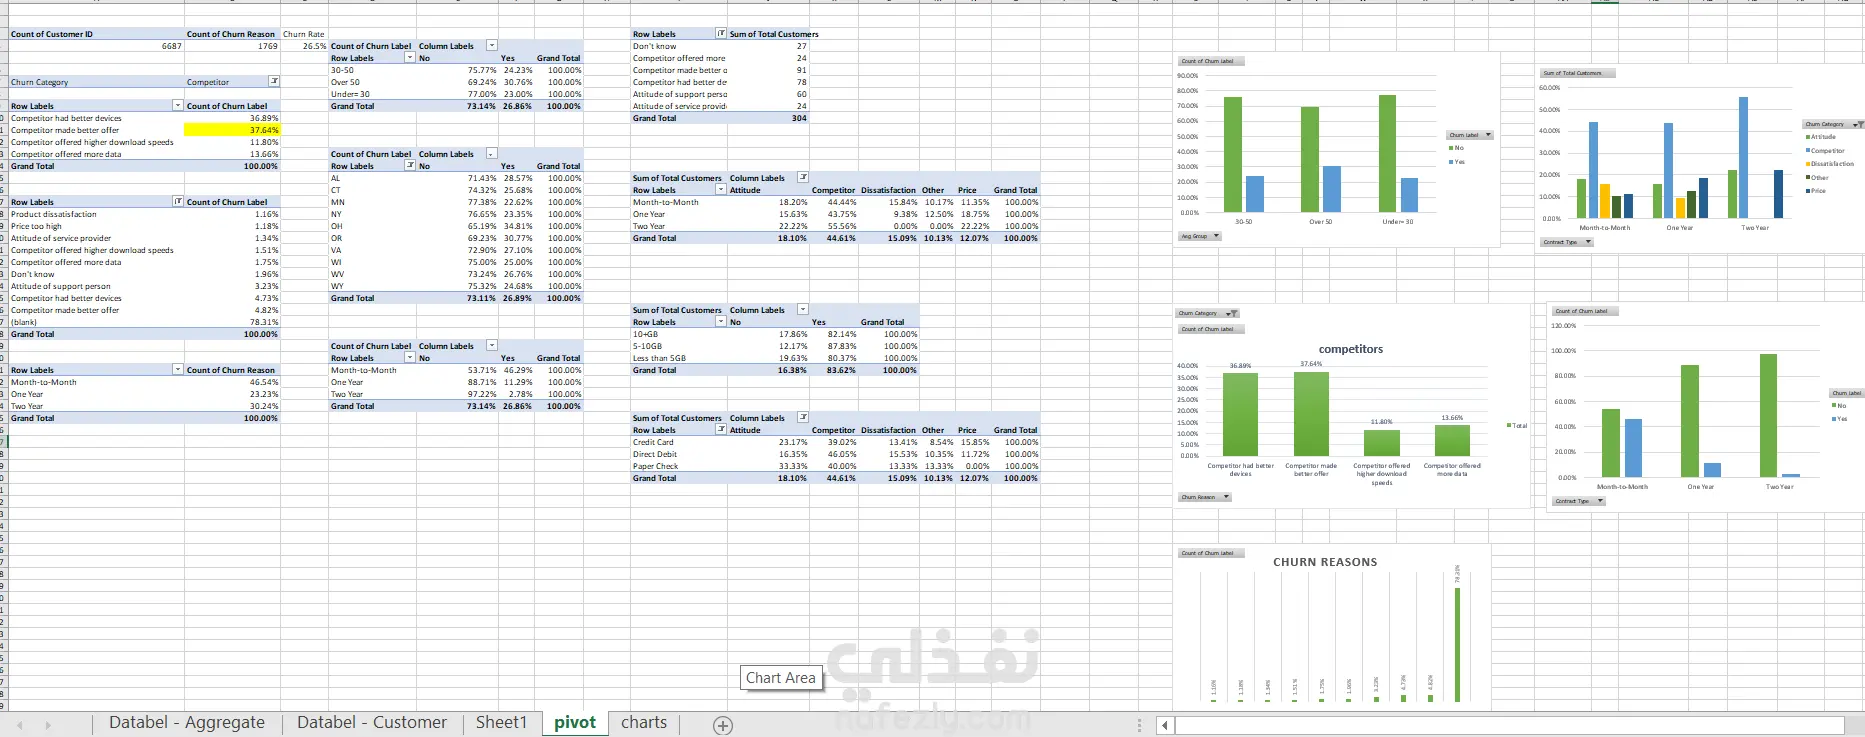Open the charts sheet tab
The image size is (1865, 737).
[644, 723]
